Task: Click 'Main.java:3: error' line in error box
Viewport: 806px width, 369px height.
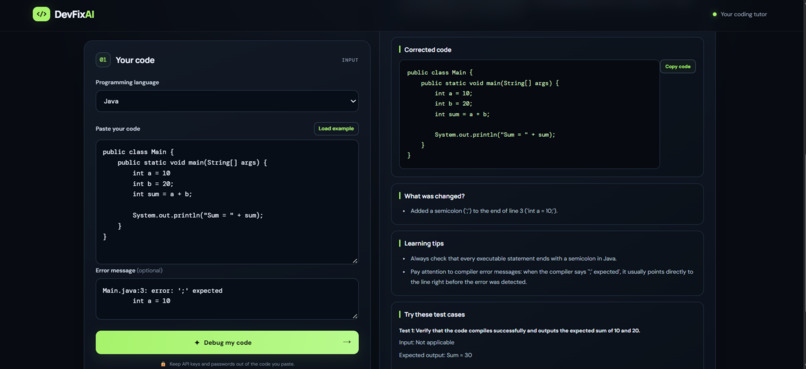Action: [162, 291]
